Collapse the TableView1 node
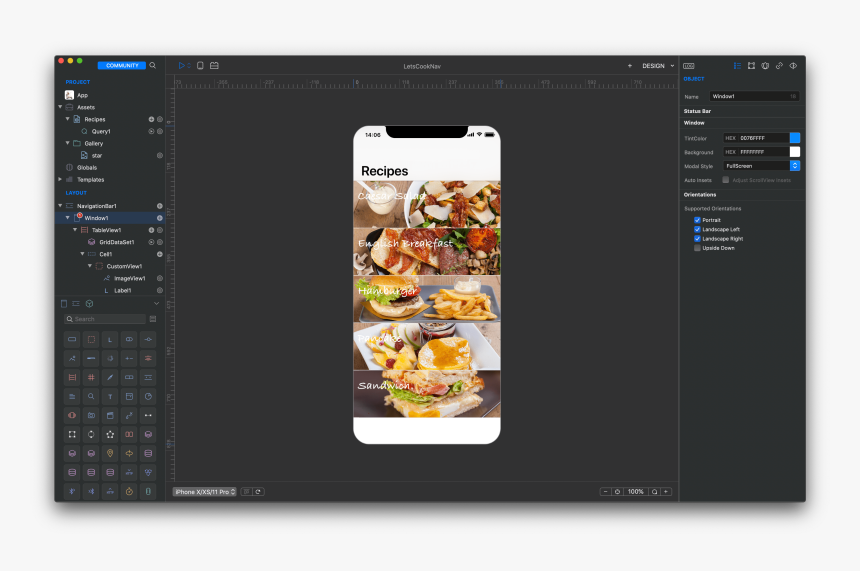This screenshot has height=571, width=860. 75,230
